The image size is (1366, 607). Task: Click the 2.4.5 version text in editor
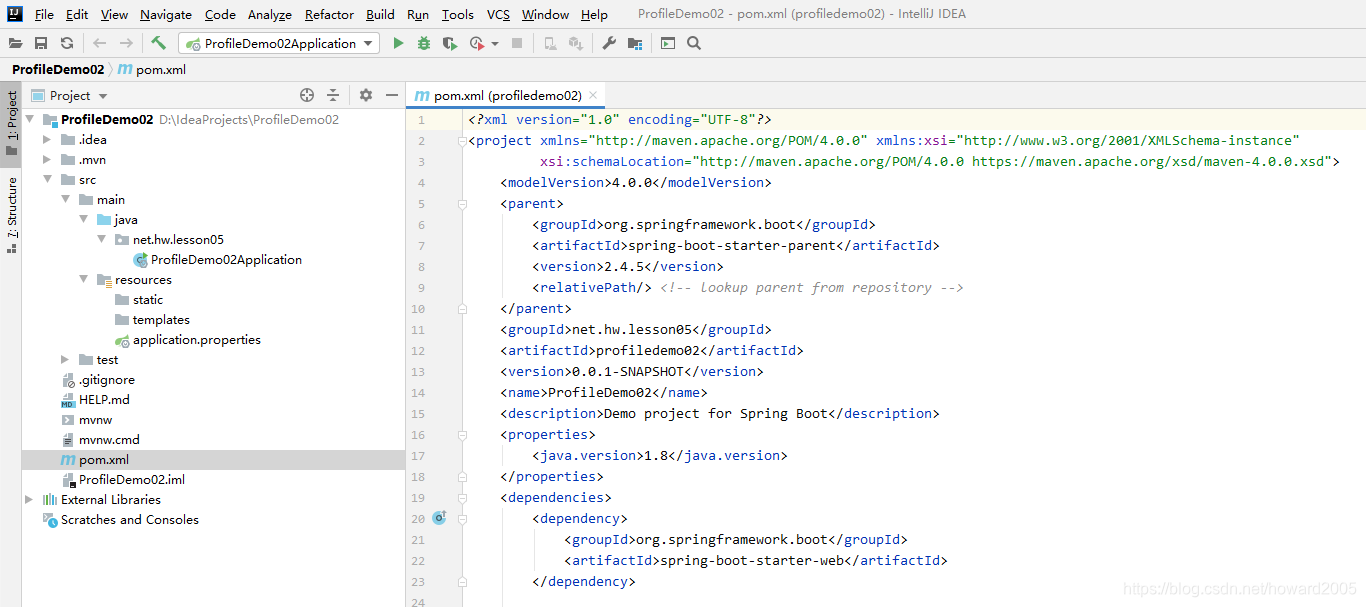pyautogui.click(x=624, y=266)
